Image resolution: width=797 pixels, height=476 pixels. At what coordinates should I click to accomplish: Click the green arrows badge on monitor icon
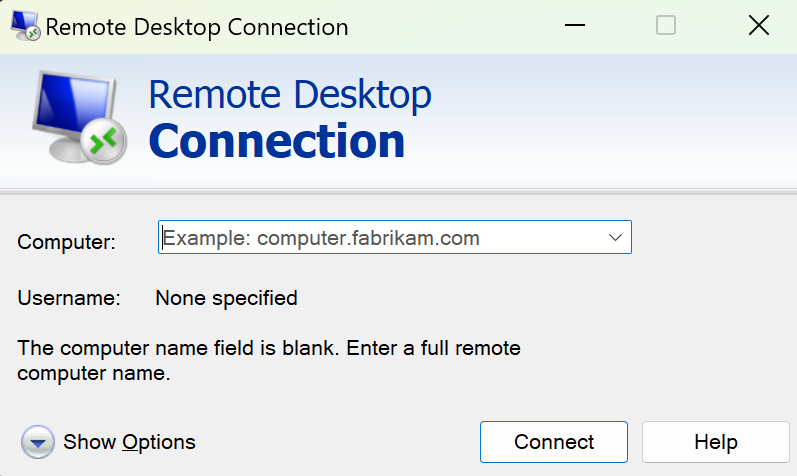pos(103,141)
